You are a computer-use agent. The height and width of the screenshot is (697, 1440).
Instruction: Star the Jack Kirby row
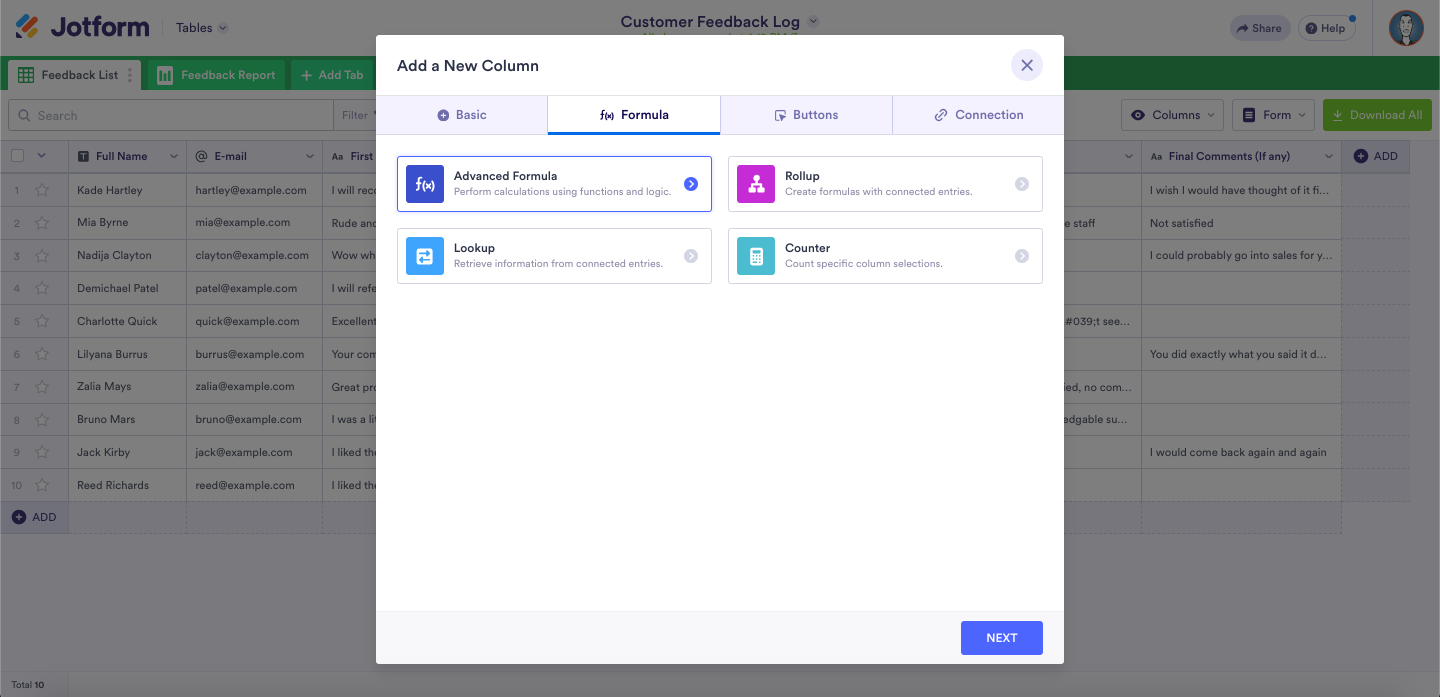42,452
